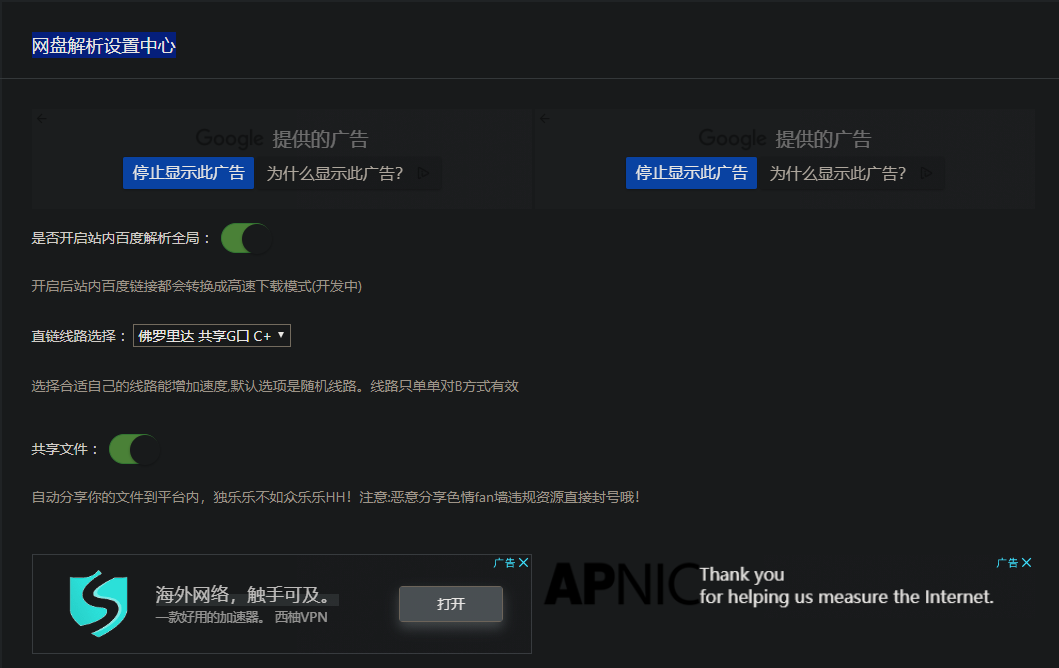The image size is (1059, 668).
Task: Click the back arrow in left Google ad
Action: [x=42, y=119]
